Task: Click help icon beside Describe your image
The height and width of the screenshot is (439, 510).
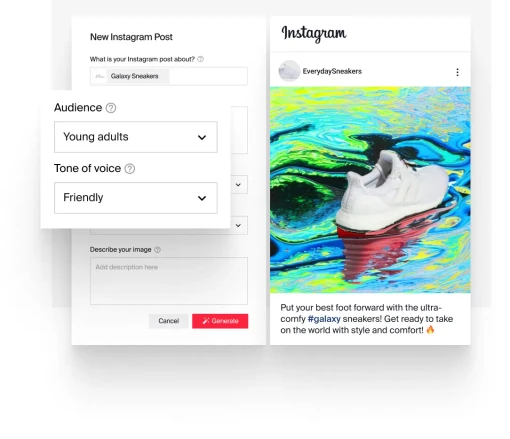Action: tap(157, 250)
